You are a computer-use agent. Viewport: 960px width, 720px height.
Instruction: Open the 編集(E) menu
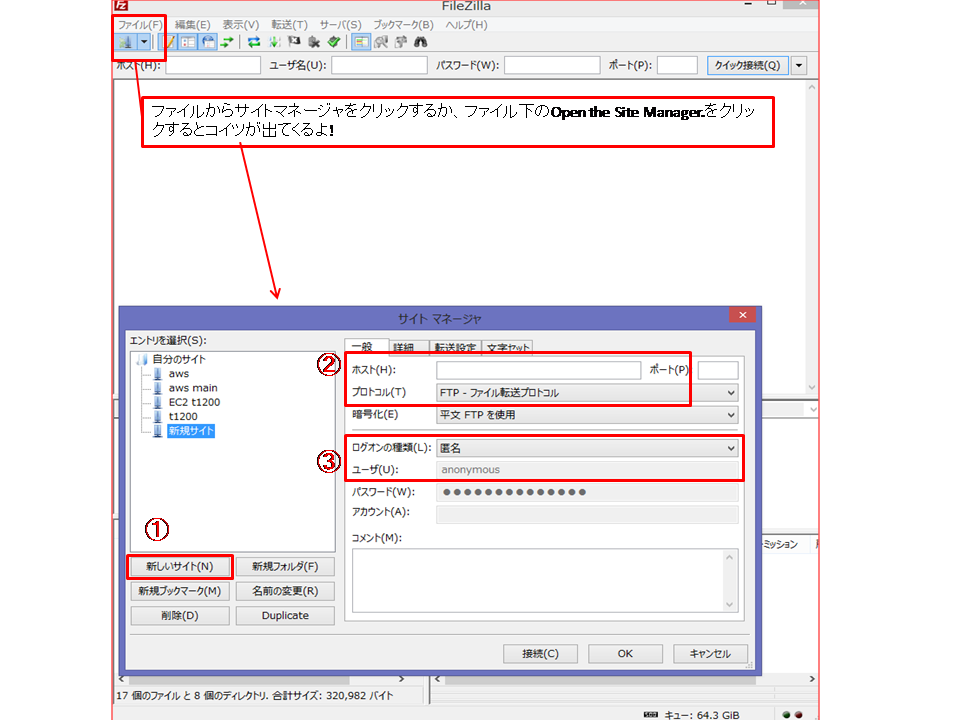coord(192,24)
